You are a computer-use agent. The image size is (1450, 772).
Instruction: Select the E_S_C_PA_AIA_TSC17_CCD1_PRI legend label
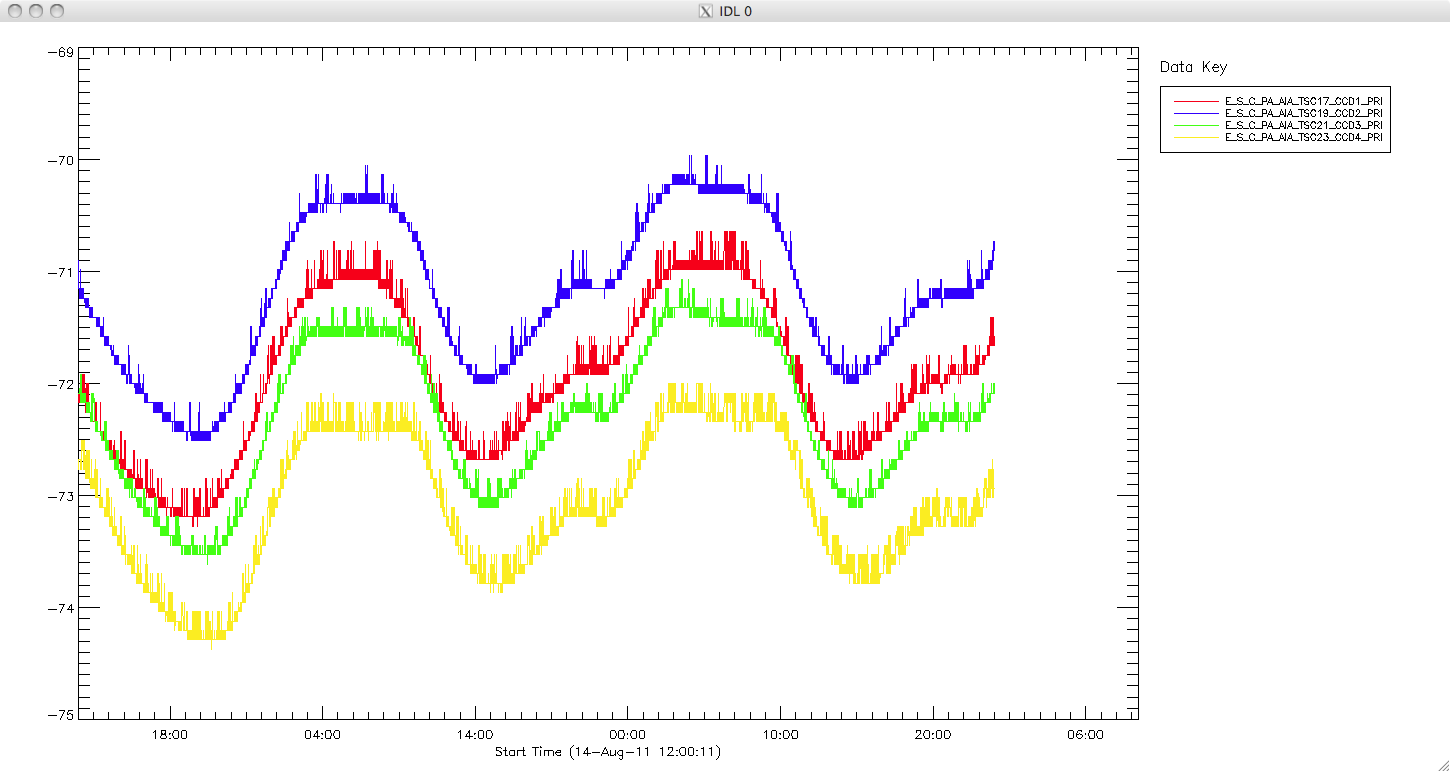pos(1303,102)
